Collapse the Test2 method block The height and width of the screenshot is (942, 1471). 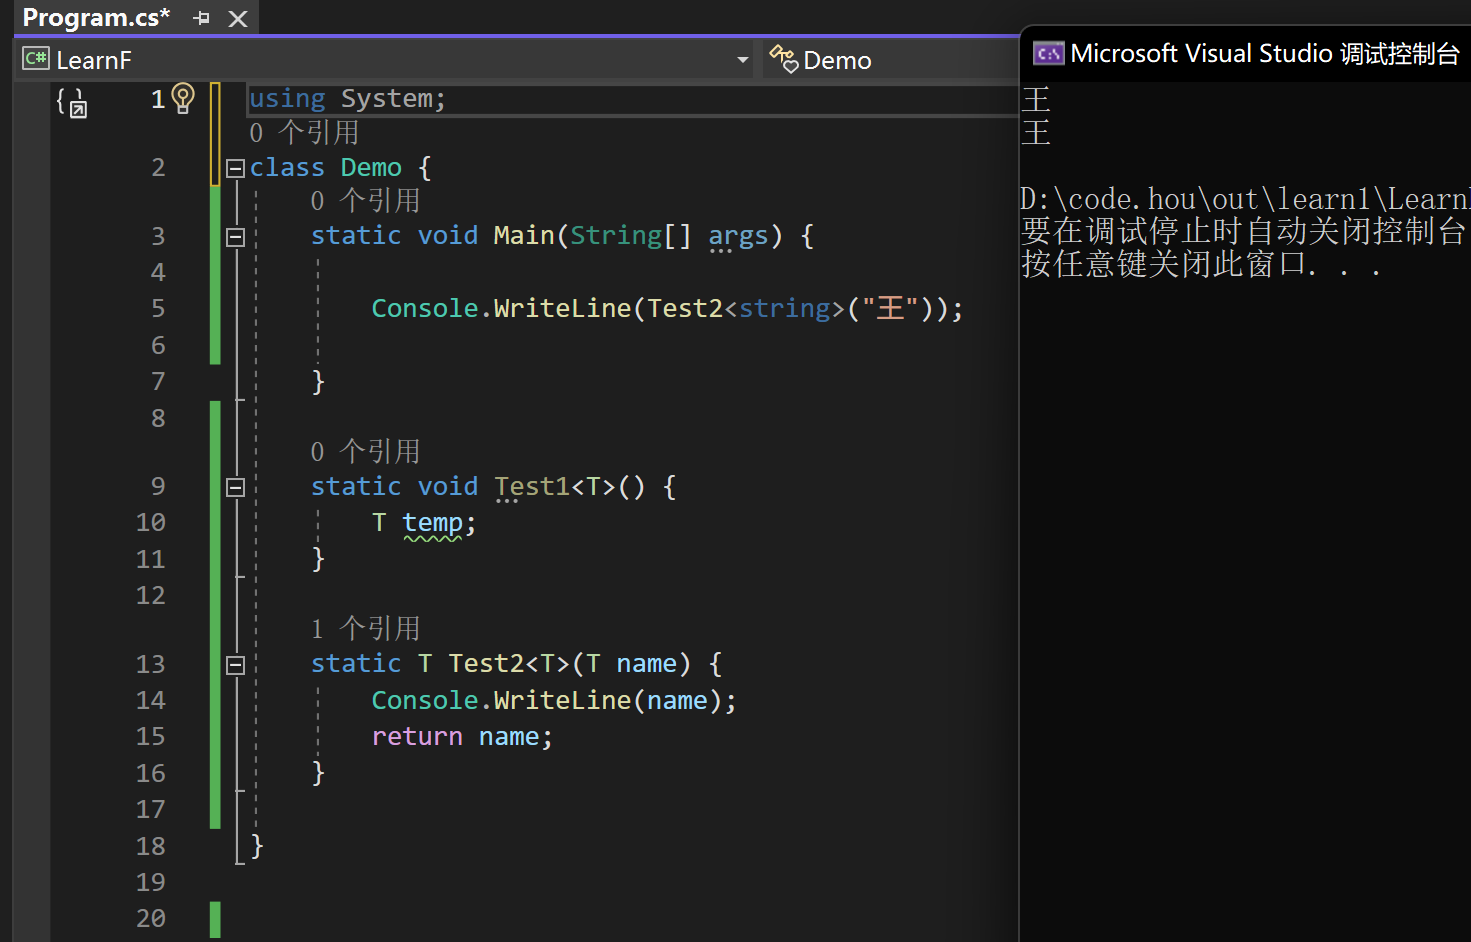(235, 665)
